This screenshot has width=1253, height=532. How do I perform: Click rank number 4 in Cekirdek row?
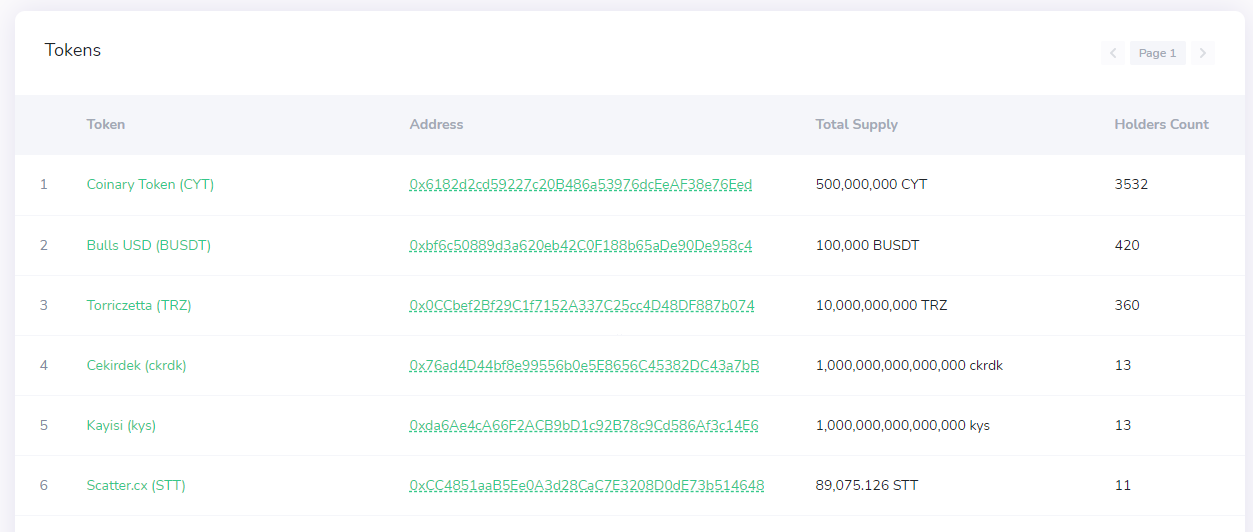point(44,365)
